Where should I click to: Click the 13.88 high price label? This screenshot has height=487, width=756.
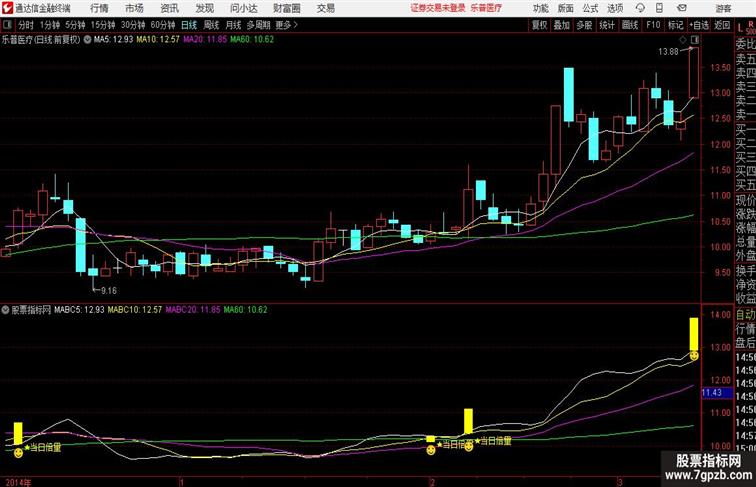pyautogui.click(x=668, y=52)
